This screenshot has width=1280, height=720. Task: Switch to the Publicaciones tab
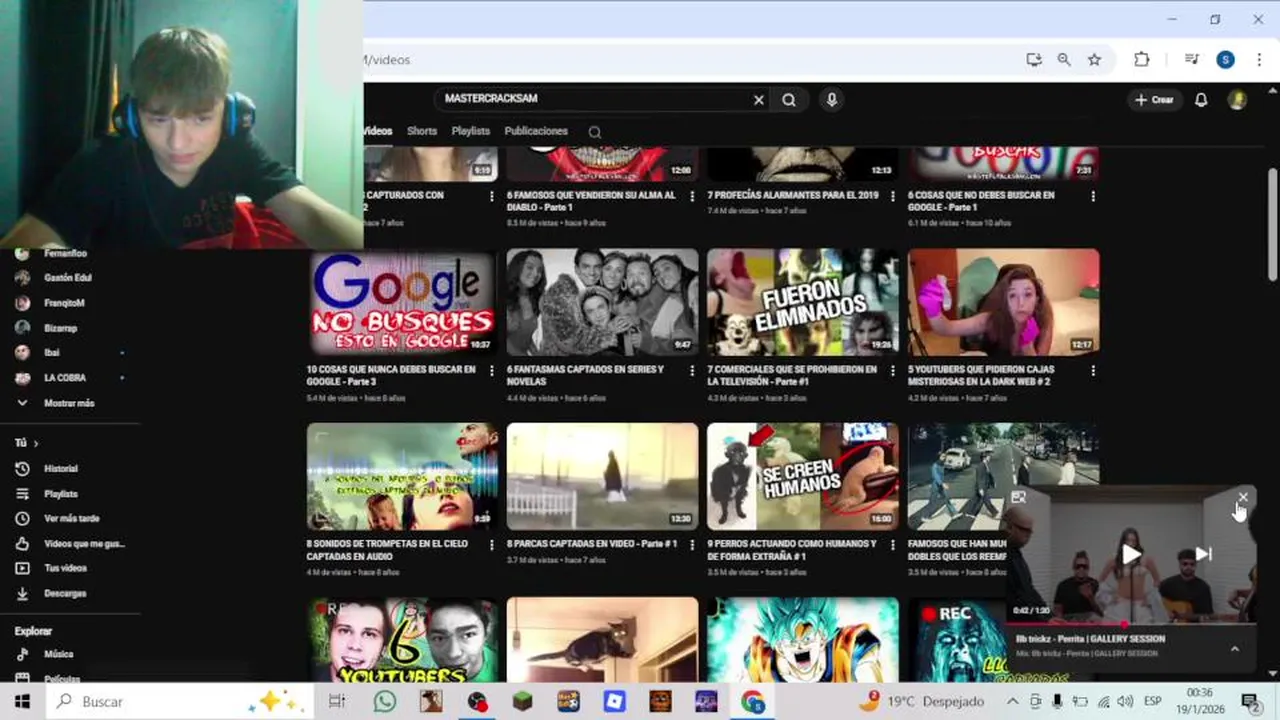point(536,131)
